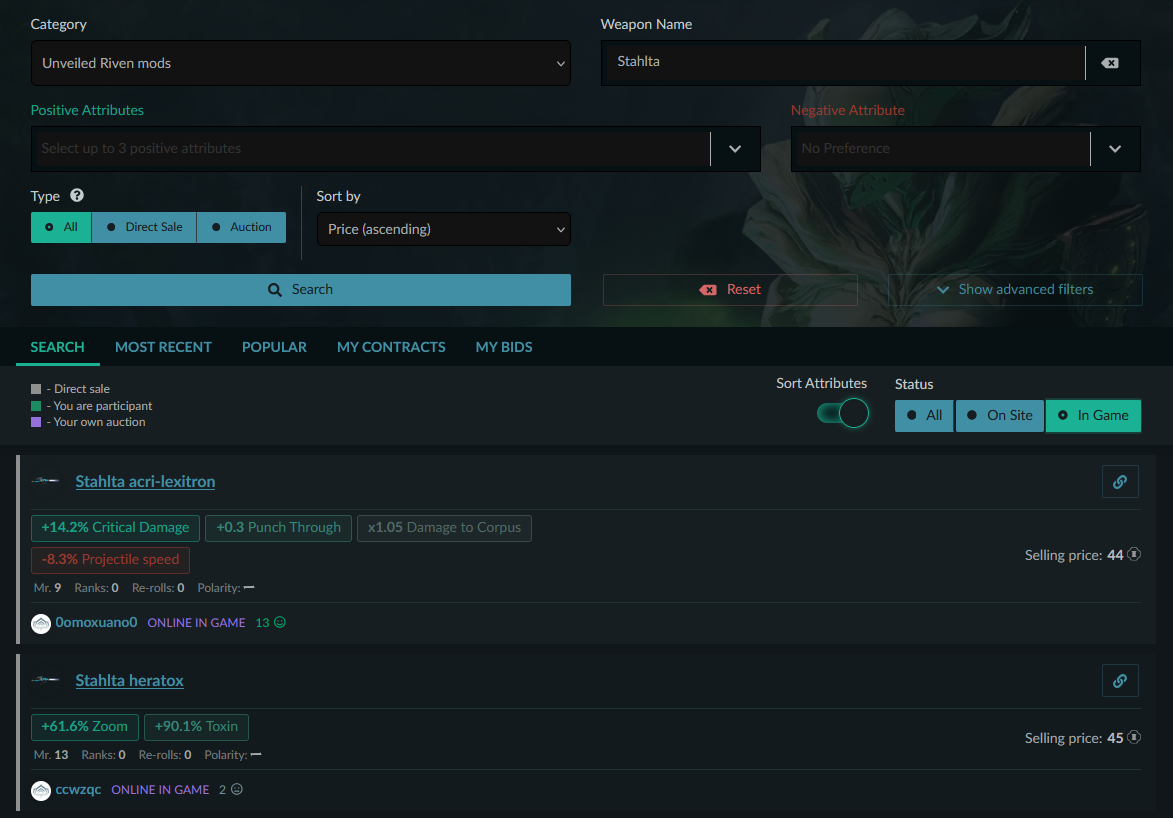
Task: Click 0omoxuano0 reputation smiley icon
Action: coord(280,623)
